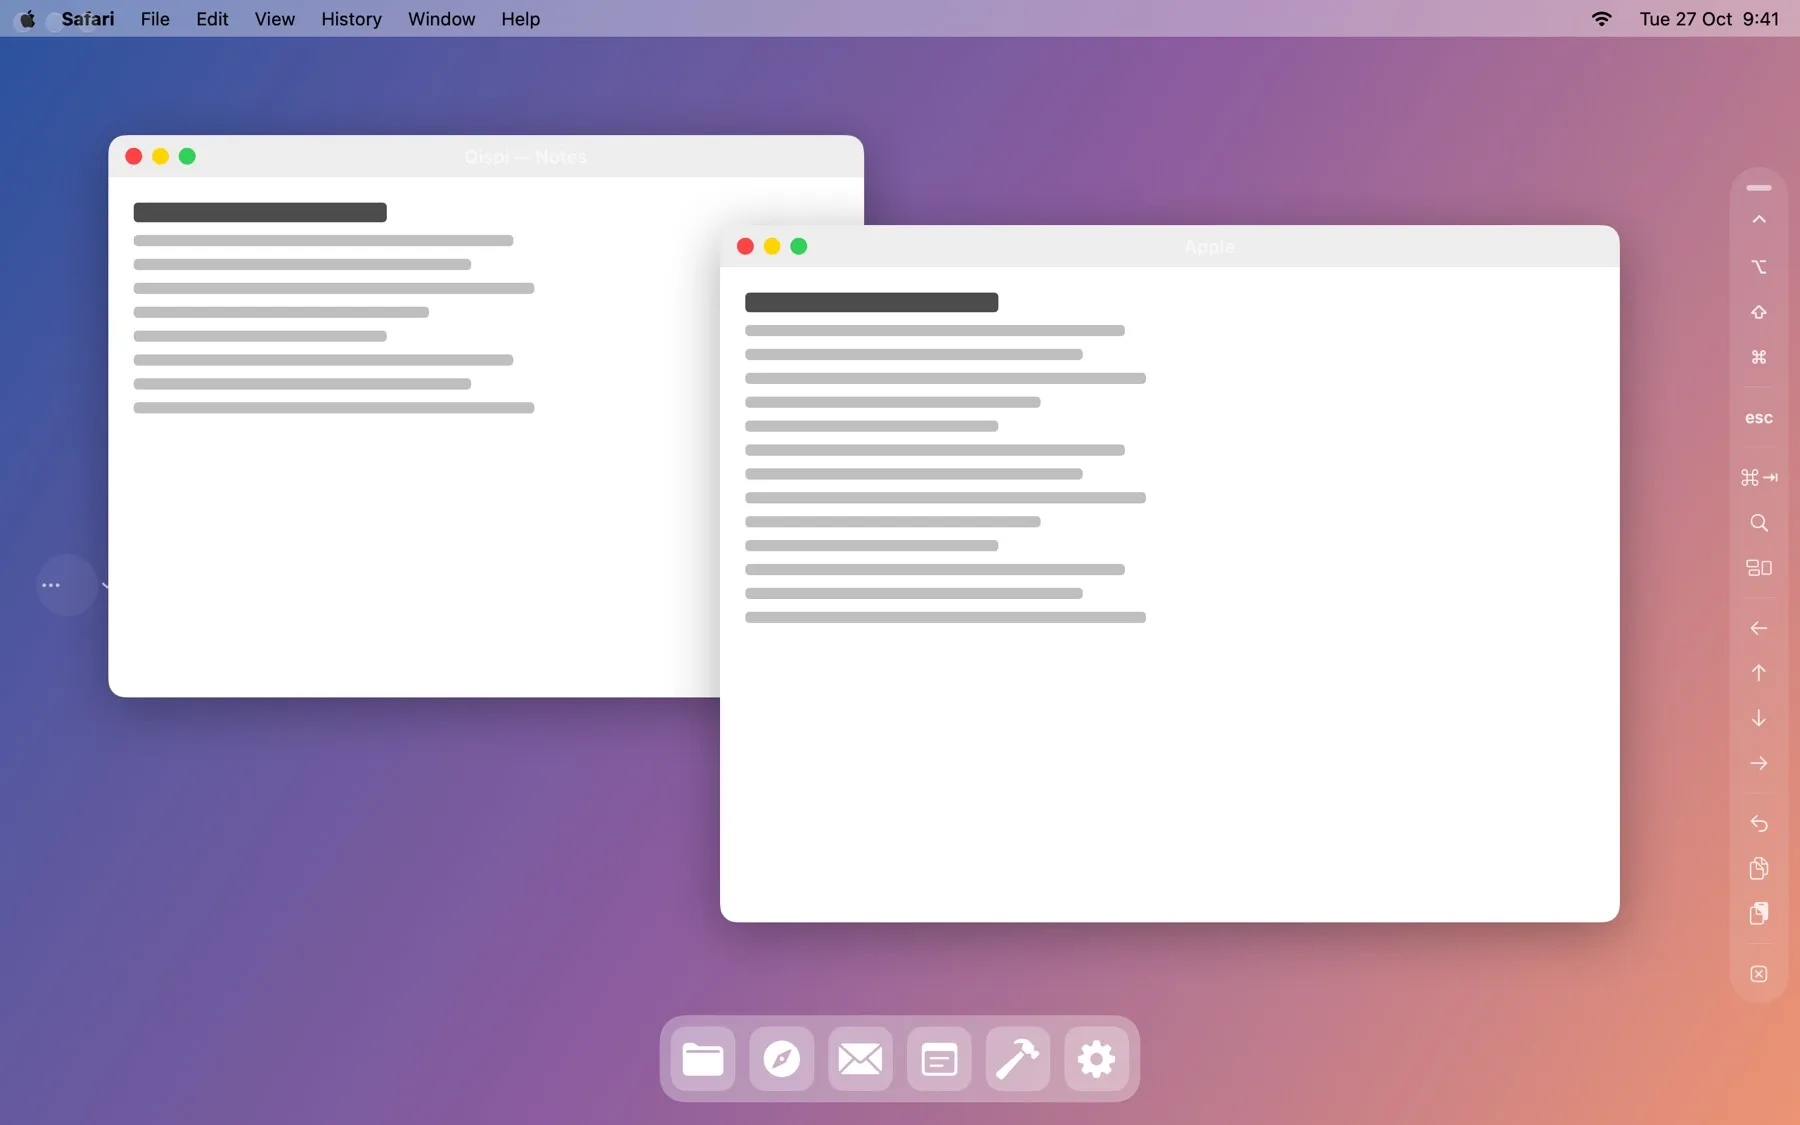Image resolution: width=1800 pixels, height=1125 pixels.
Task: Toggle the Control modifier key in the sidebar
Action: [1759, 220]
